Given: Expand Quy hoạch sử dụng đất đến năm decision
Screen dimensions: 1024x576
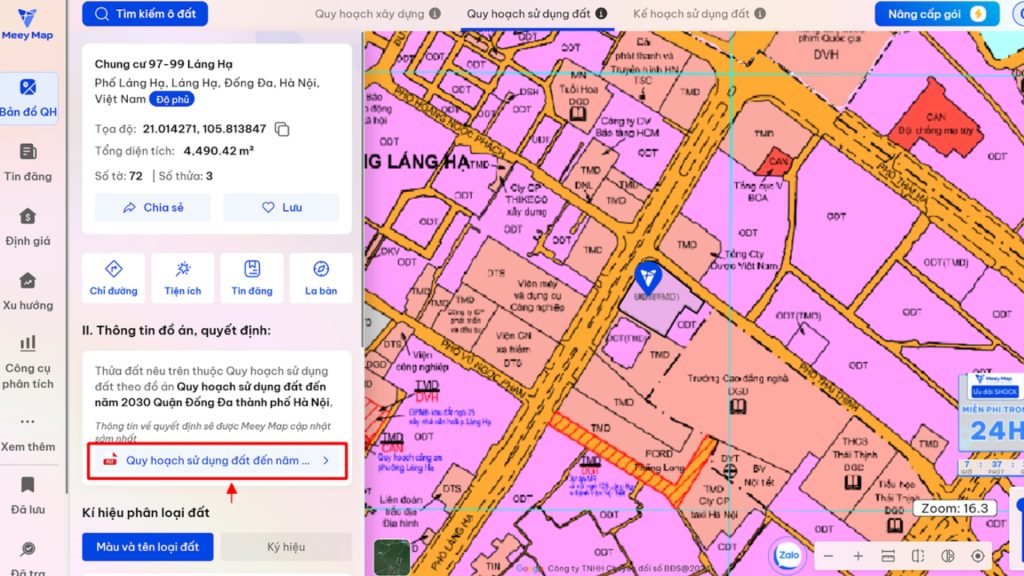Looking at the screenshot, I should tap(216, 461).
